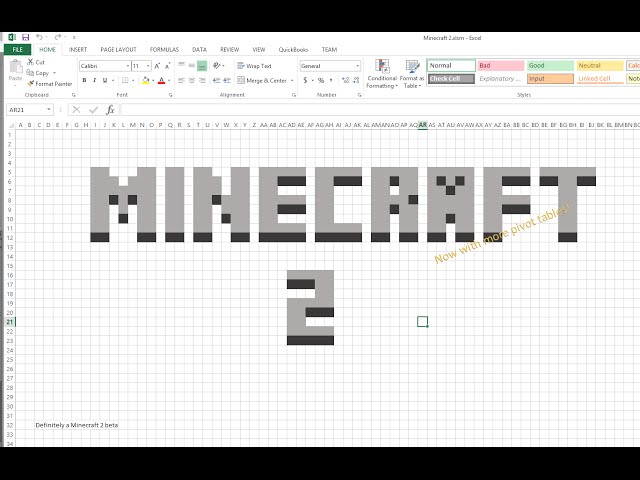Activate the Format Painter brush

coord(30,84)
